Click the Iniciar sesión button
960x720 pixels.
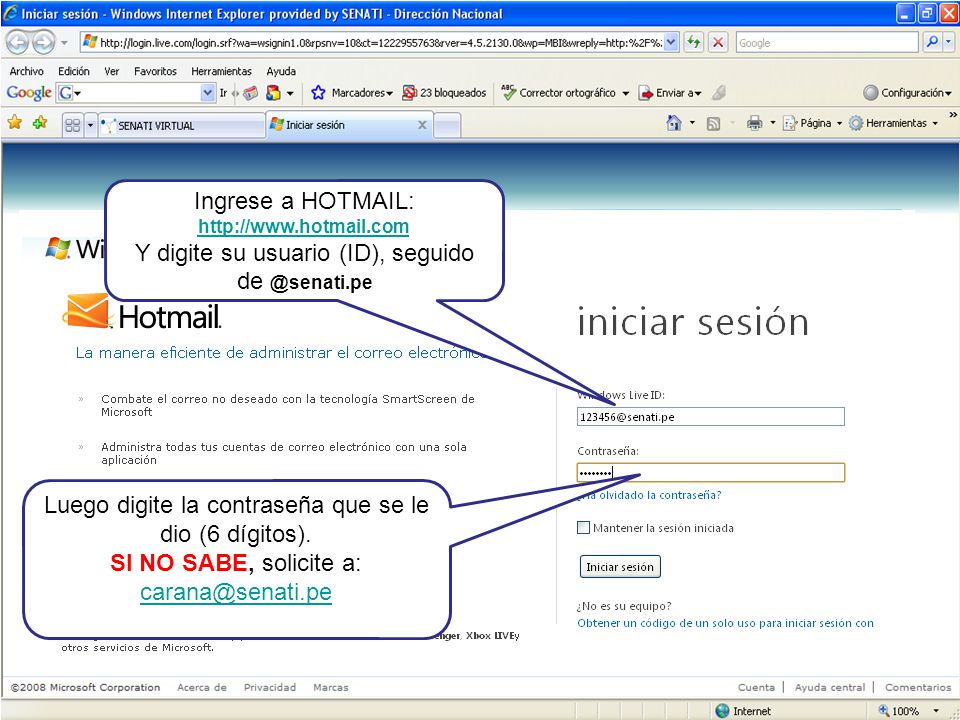[x=620, y=566]
